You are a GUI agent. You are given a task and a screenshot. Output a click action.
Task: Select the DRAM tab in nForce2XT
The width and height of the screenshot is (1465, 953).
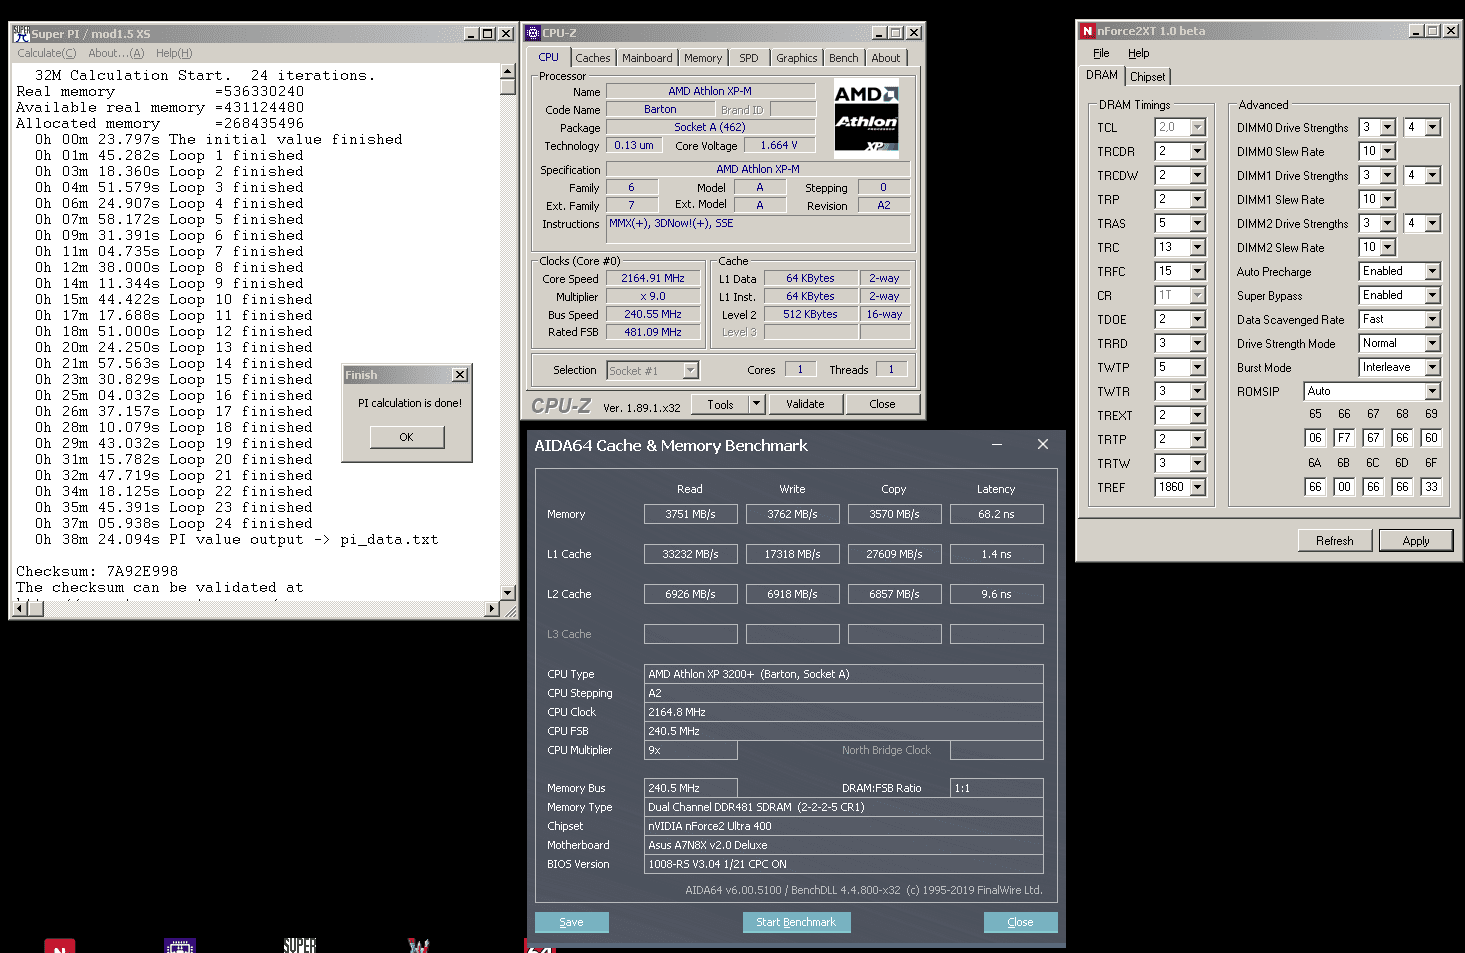pyautogui.click(x=1102, y=75)
